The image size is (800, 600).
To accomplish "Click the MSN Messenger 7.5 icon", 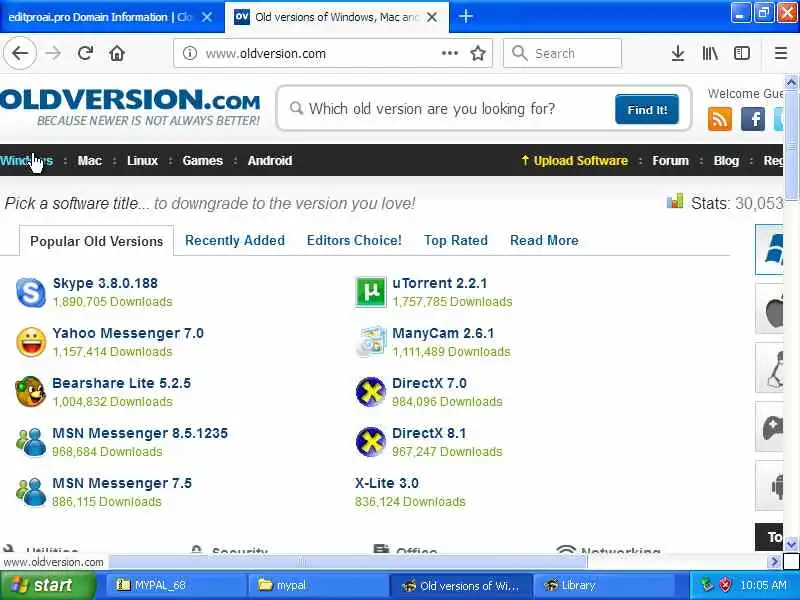I will tap(31, 492).
